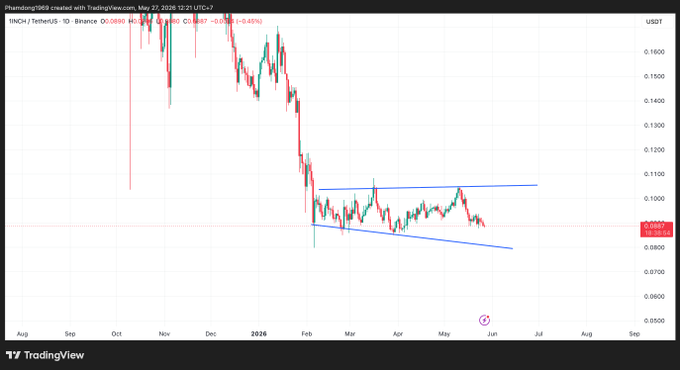Viewport: 680px width, 370px height.
Task: Click the Oct label on time axis
Action: click(116, 334)
